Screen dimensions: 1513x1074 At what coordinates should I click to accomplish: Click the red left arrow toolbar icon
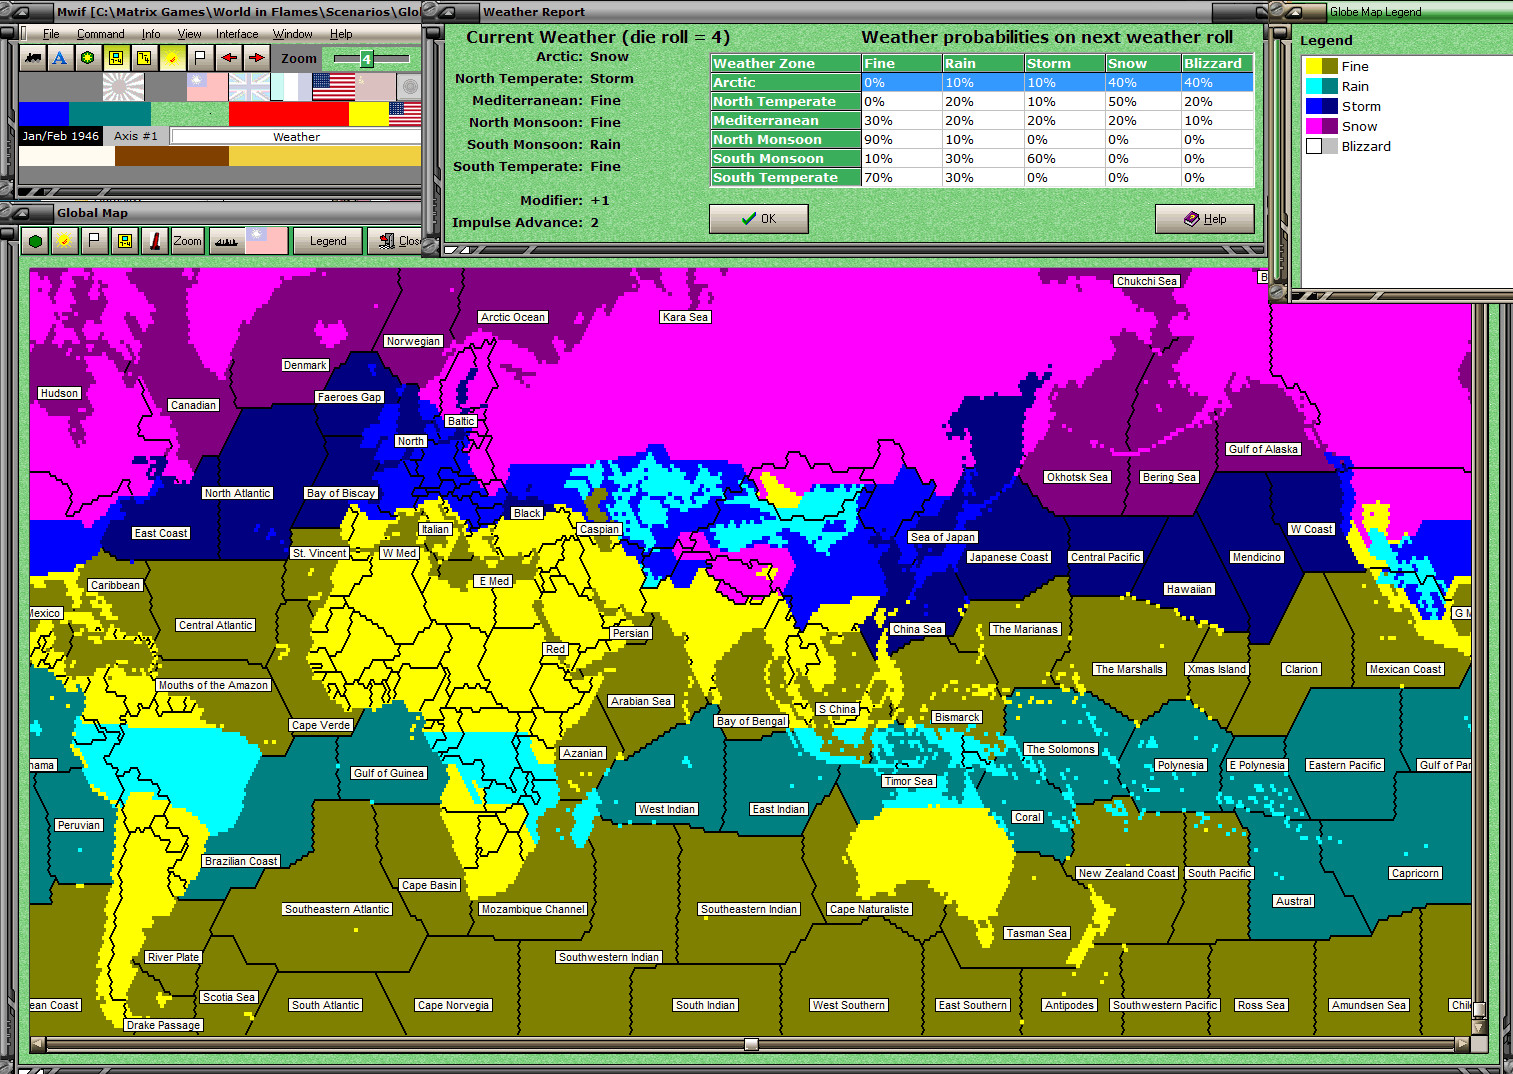229,58
